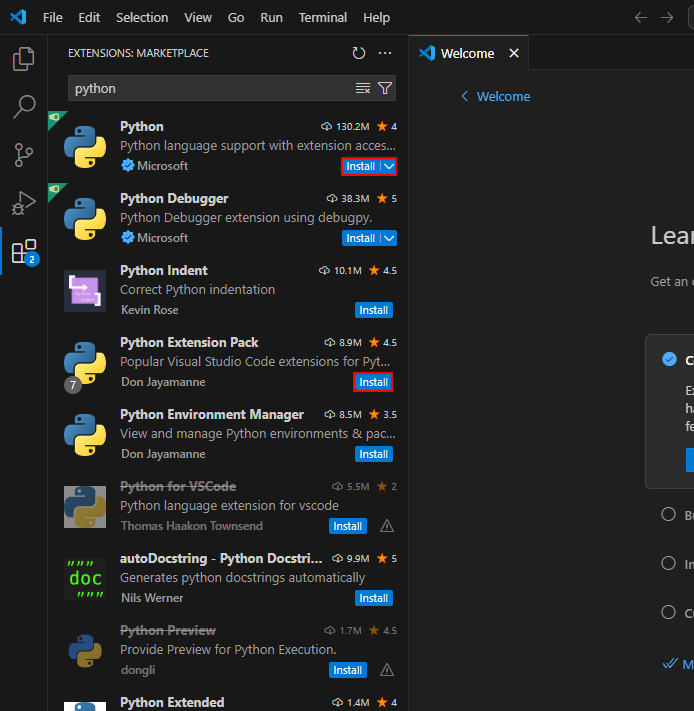
Task: Install the Python Debugger extension
Action: point(361,238)
